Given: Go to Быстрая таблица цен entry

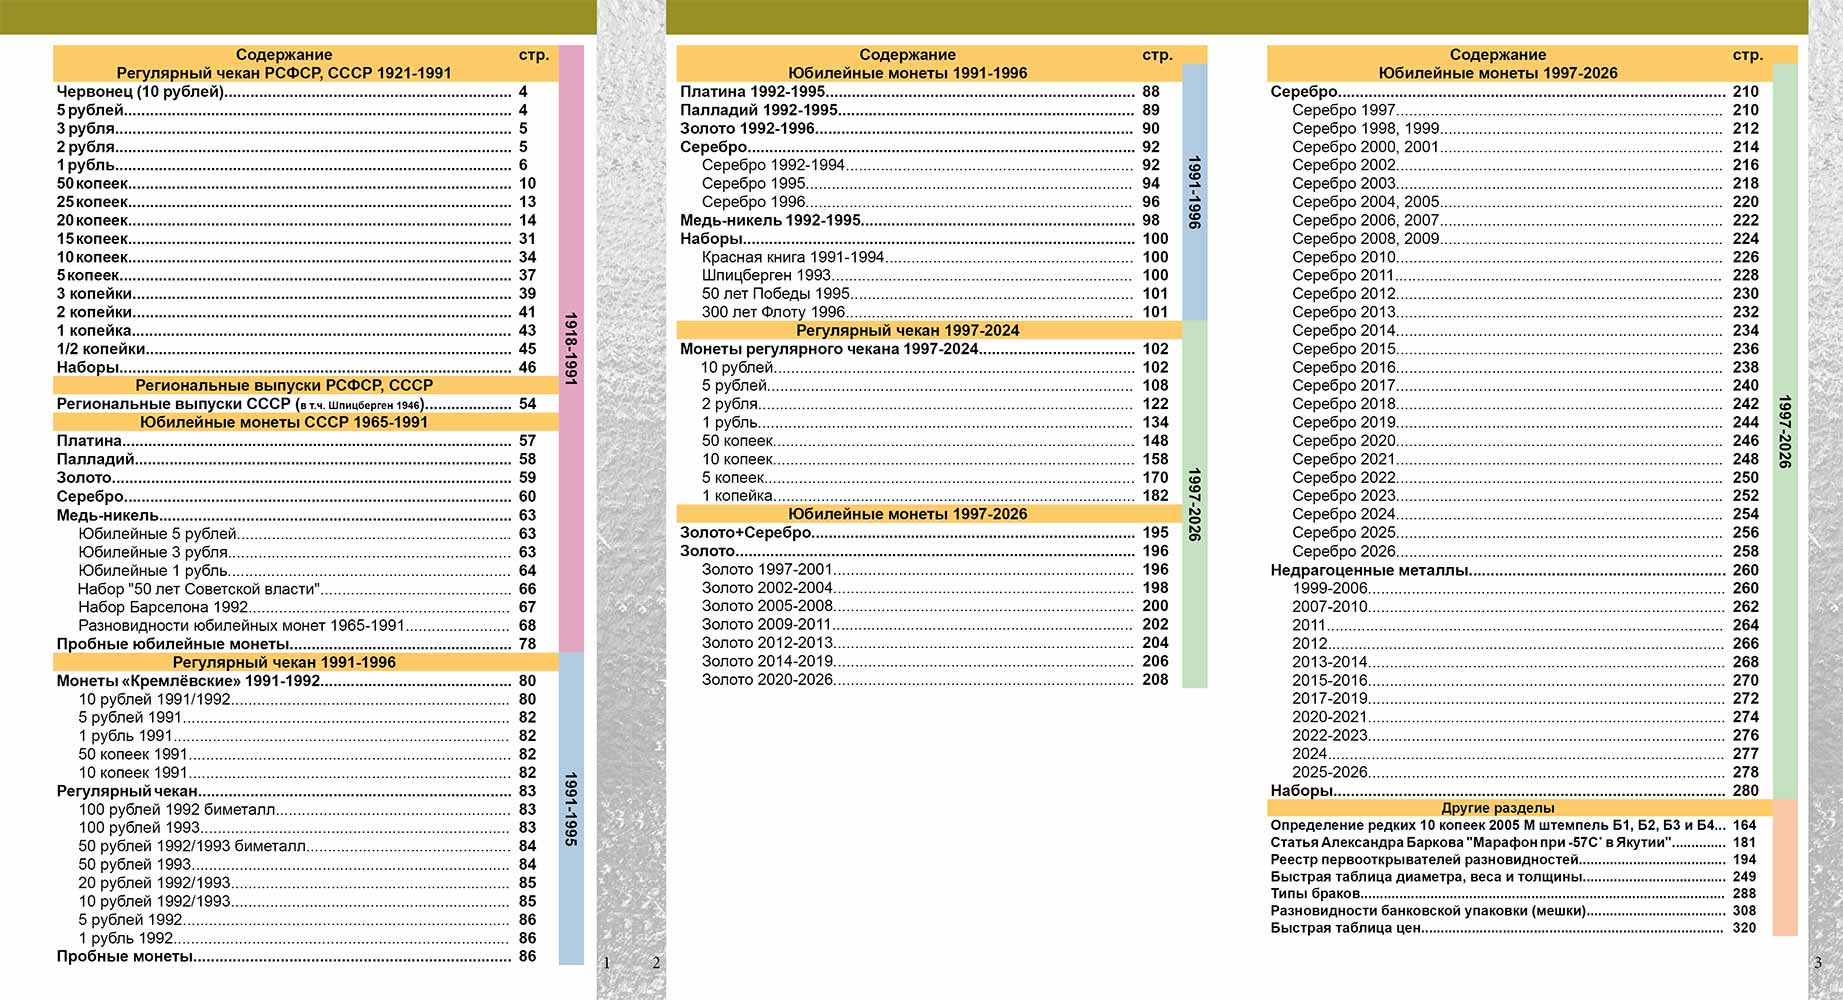Looking at the screenshot, I should click(1345, 928).
